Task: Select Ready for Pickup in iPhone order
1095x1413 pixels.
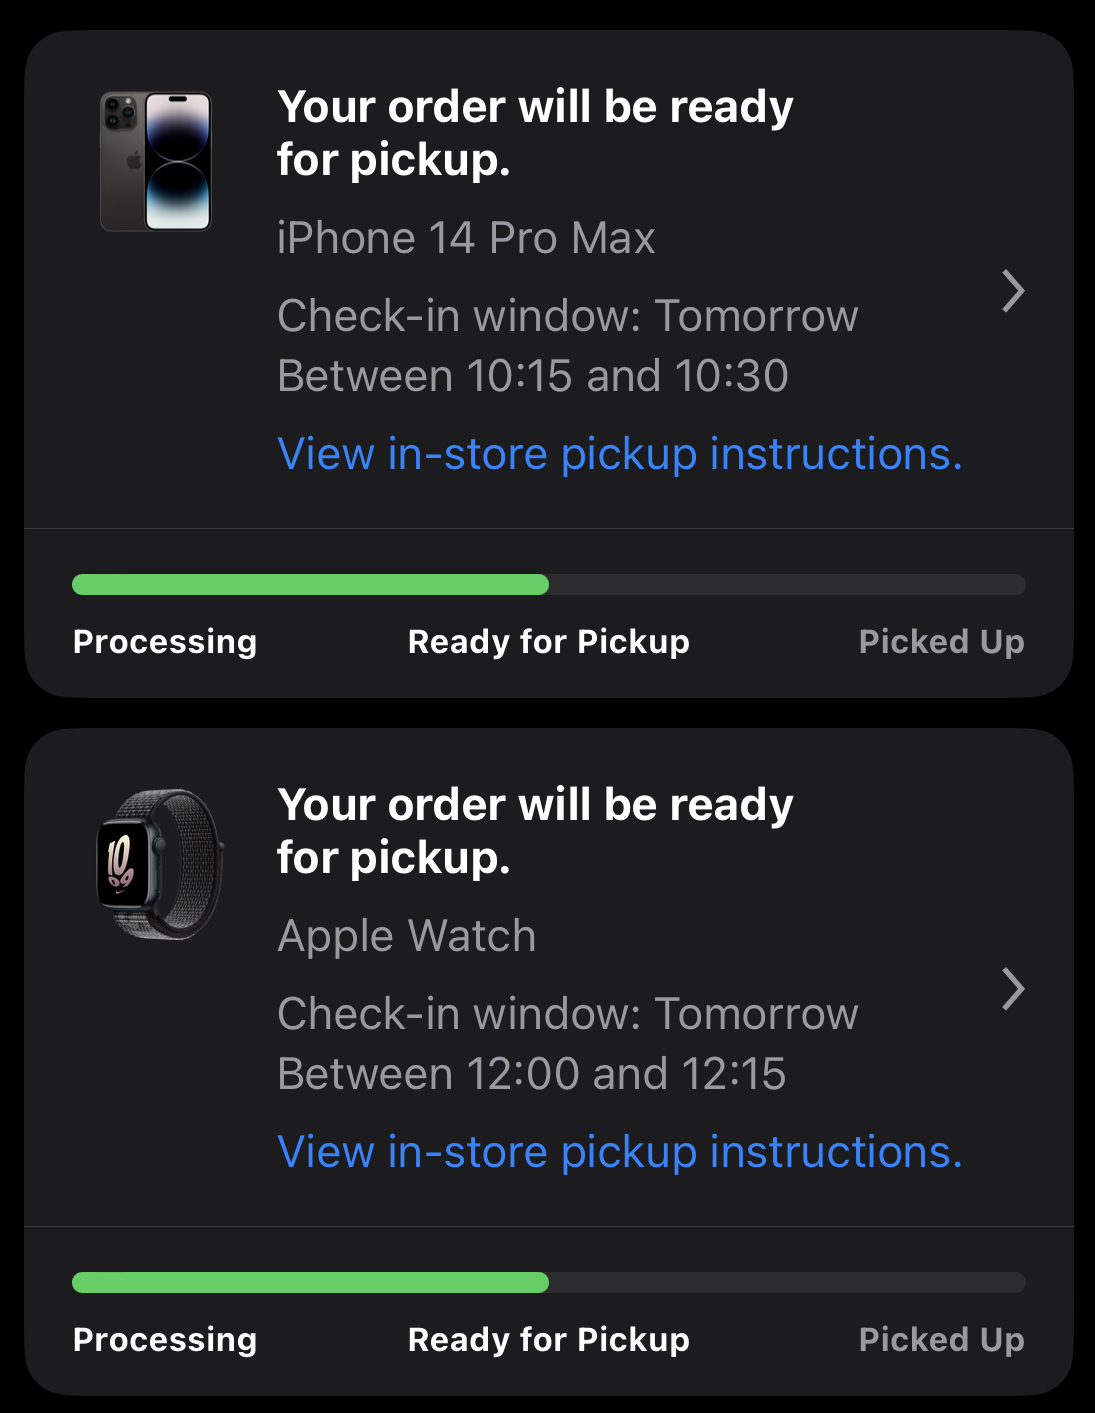Action: click(548, 642)
